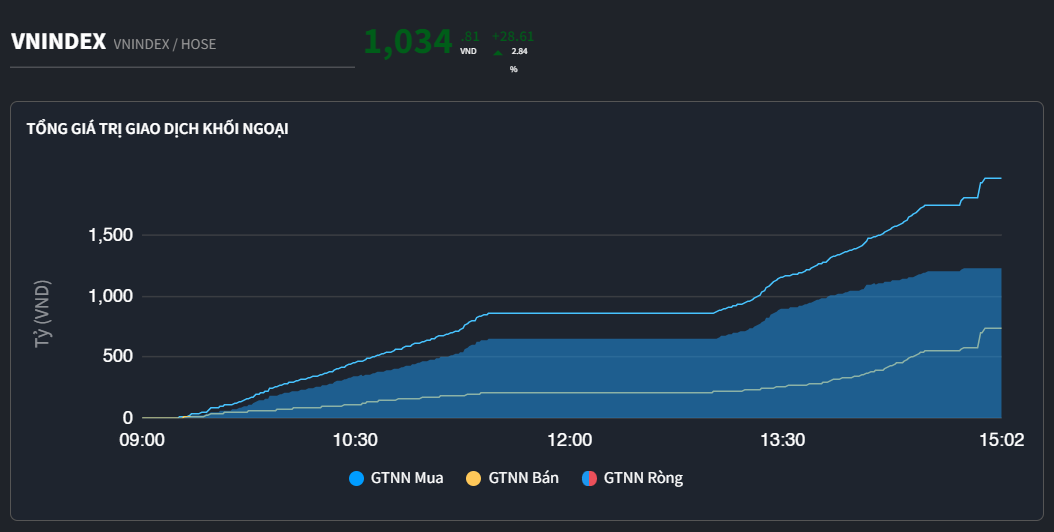Click the 10:30 time axis label
This screenshot has height=532, width=1054.
355,440
